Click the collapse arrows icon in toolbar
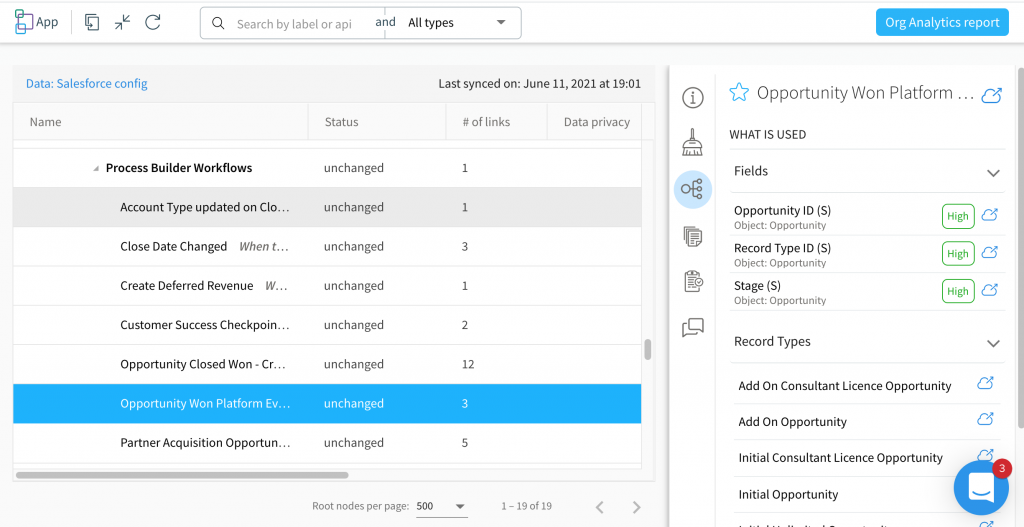This screenshot has width=1024, height=527. pos(122,22)
